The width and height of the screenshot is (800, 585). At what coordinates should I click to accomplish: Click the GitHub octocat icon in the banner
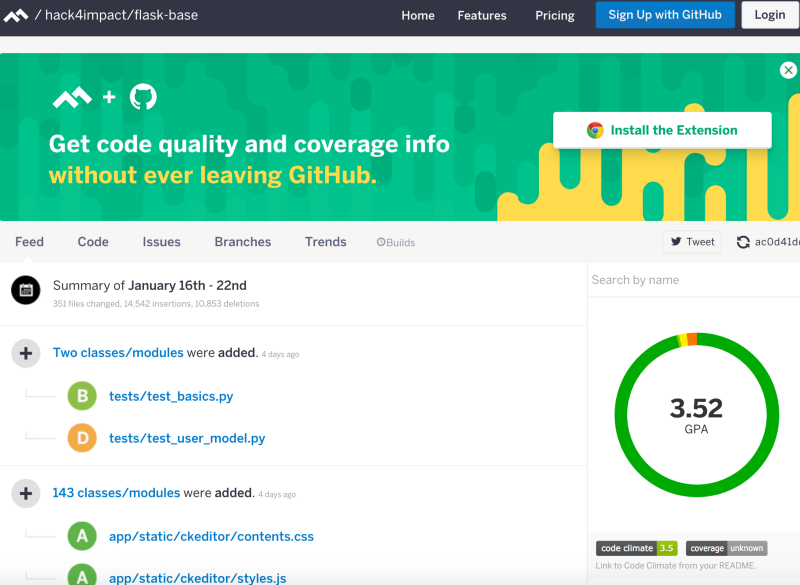[143, 98]
